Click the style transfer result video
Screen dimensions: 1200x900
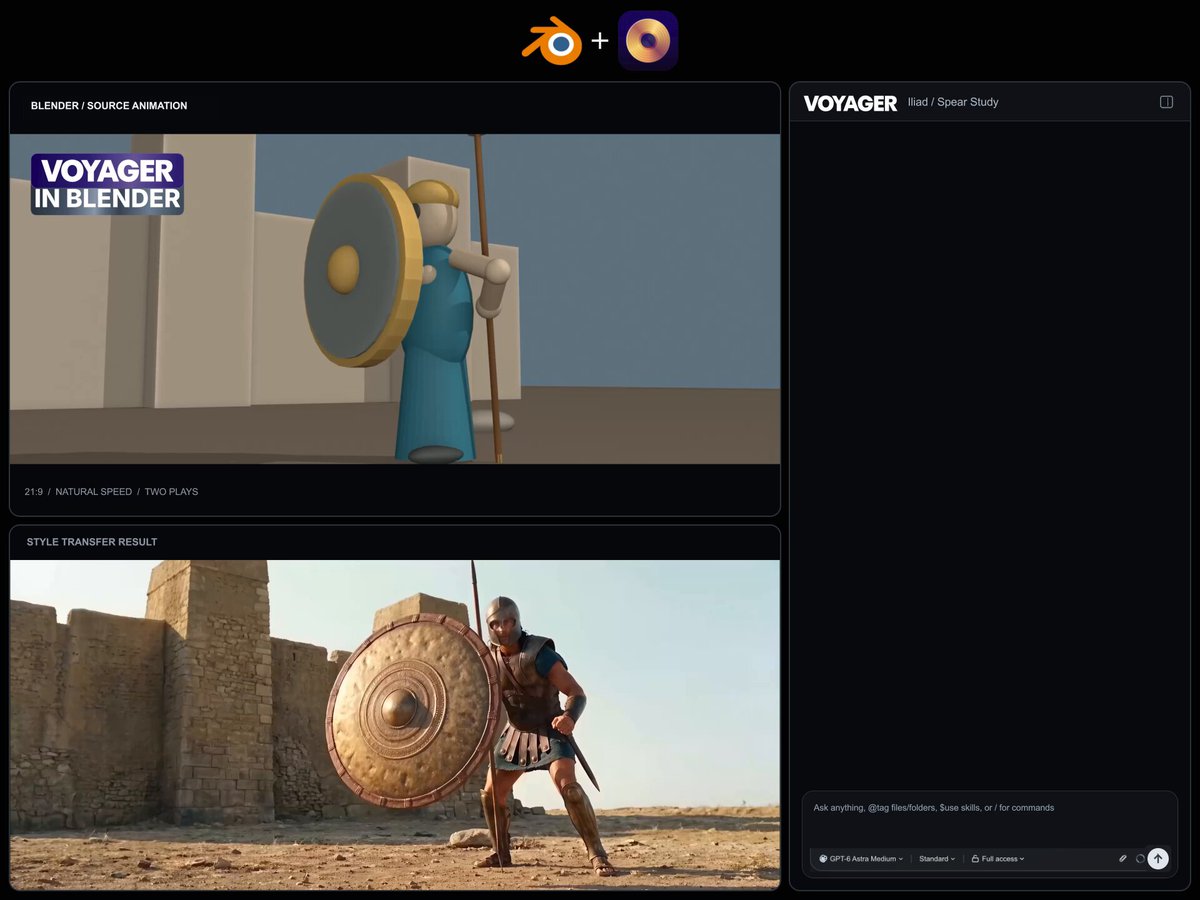tap(395, 725)
